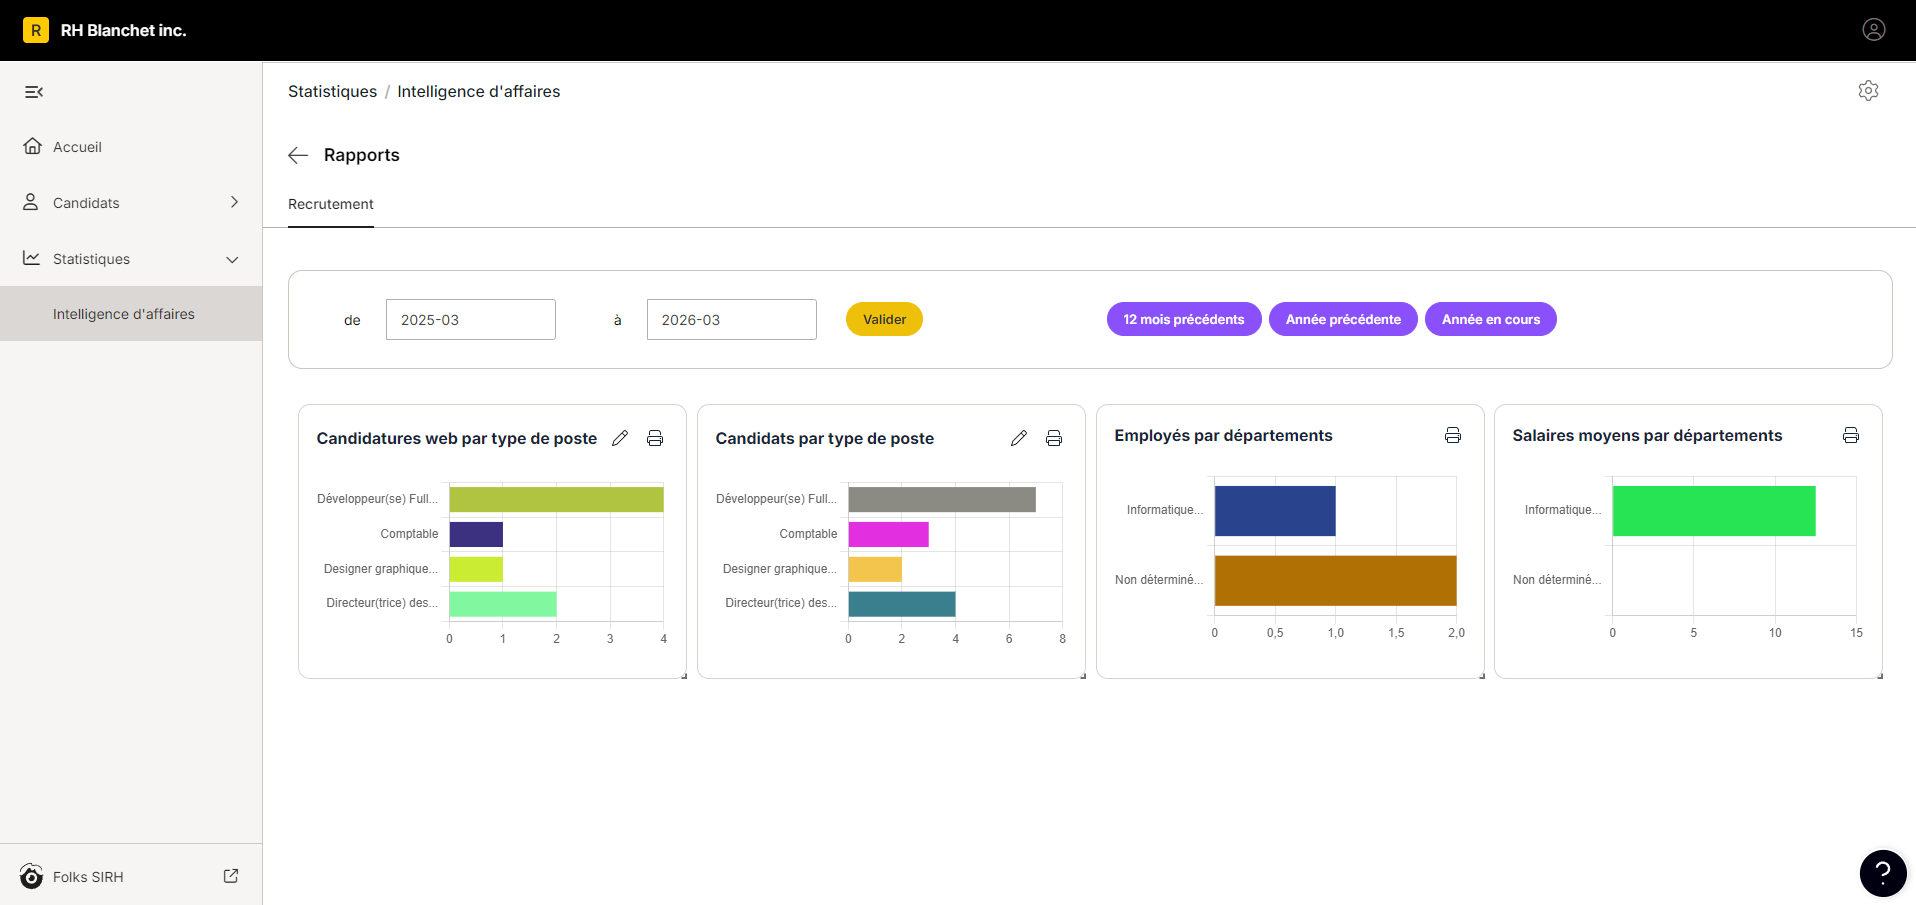Viewport: 1916px width, 905px height.
Task: Apply the 12 mois précédents filter
Action: [x=1184, y=319]
